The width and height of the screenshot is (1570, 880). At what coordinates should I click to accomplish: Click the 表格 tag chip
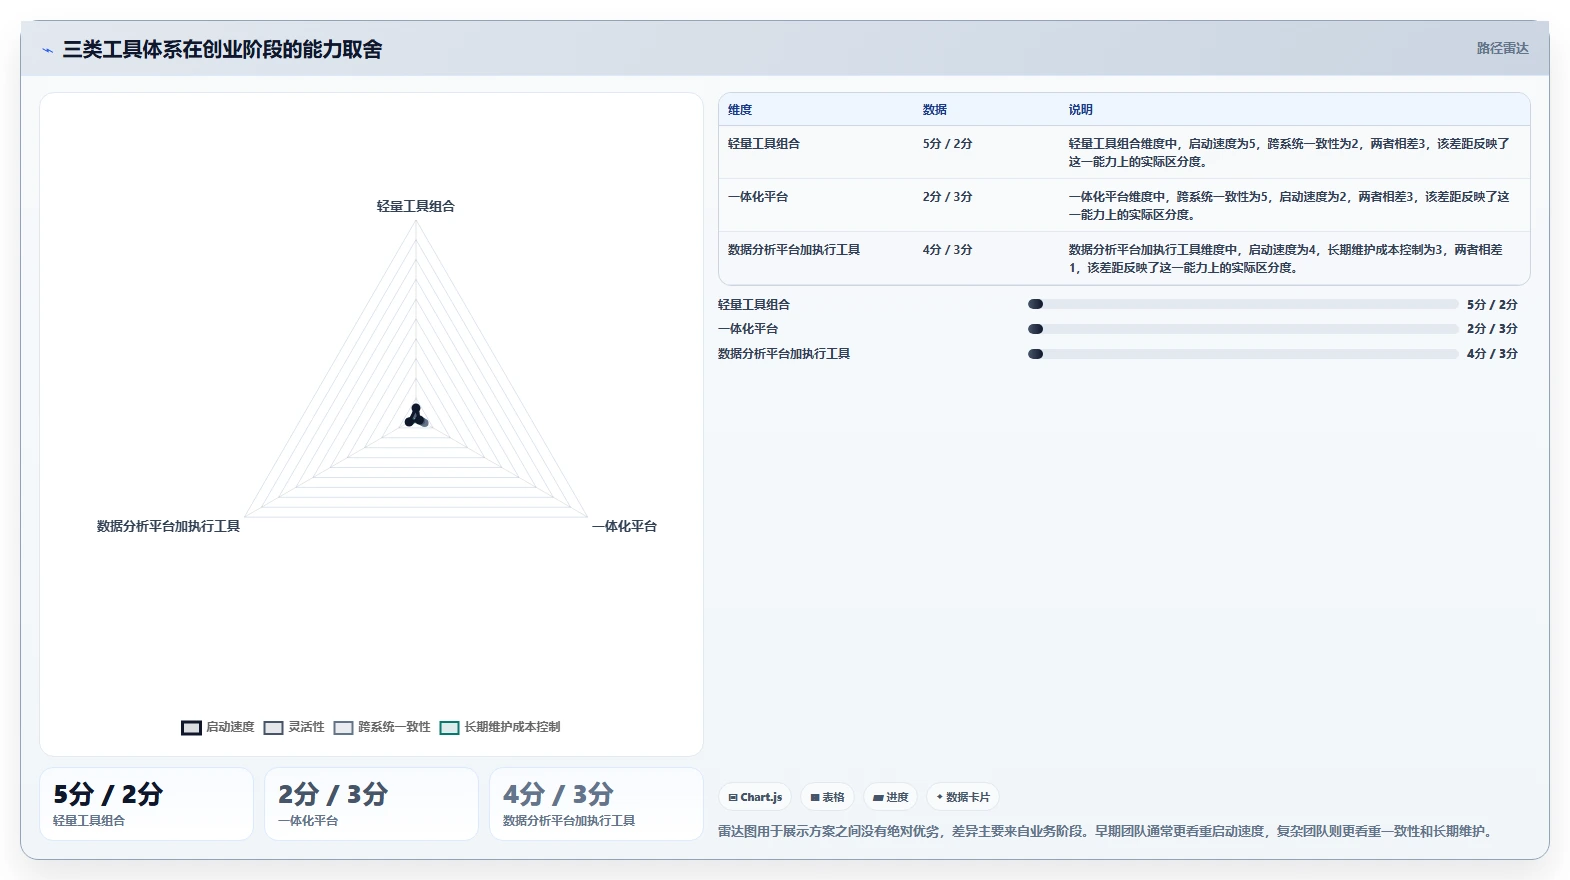pyautogui.click(x=827, y=797)
